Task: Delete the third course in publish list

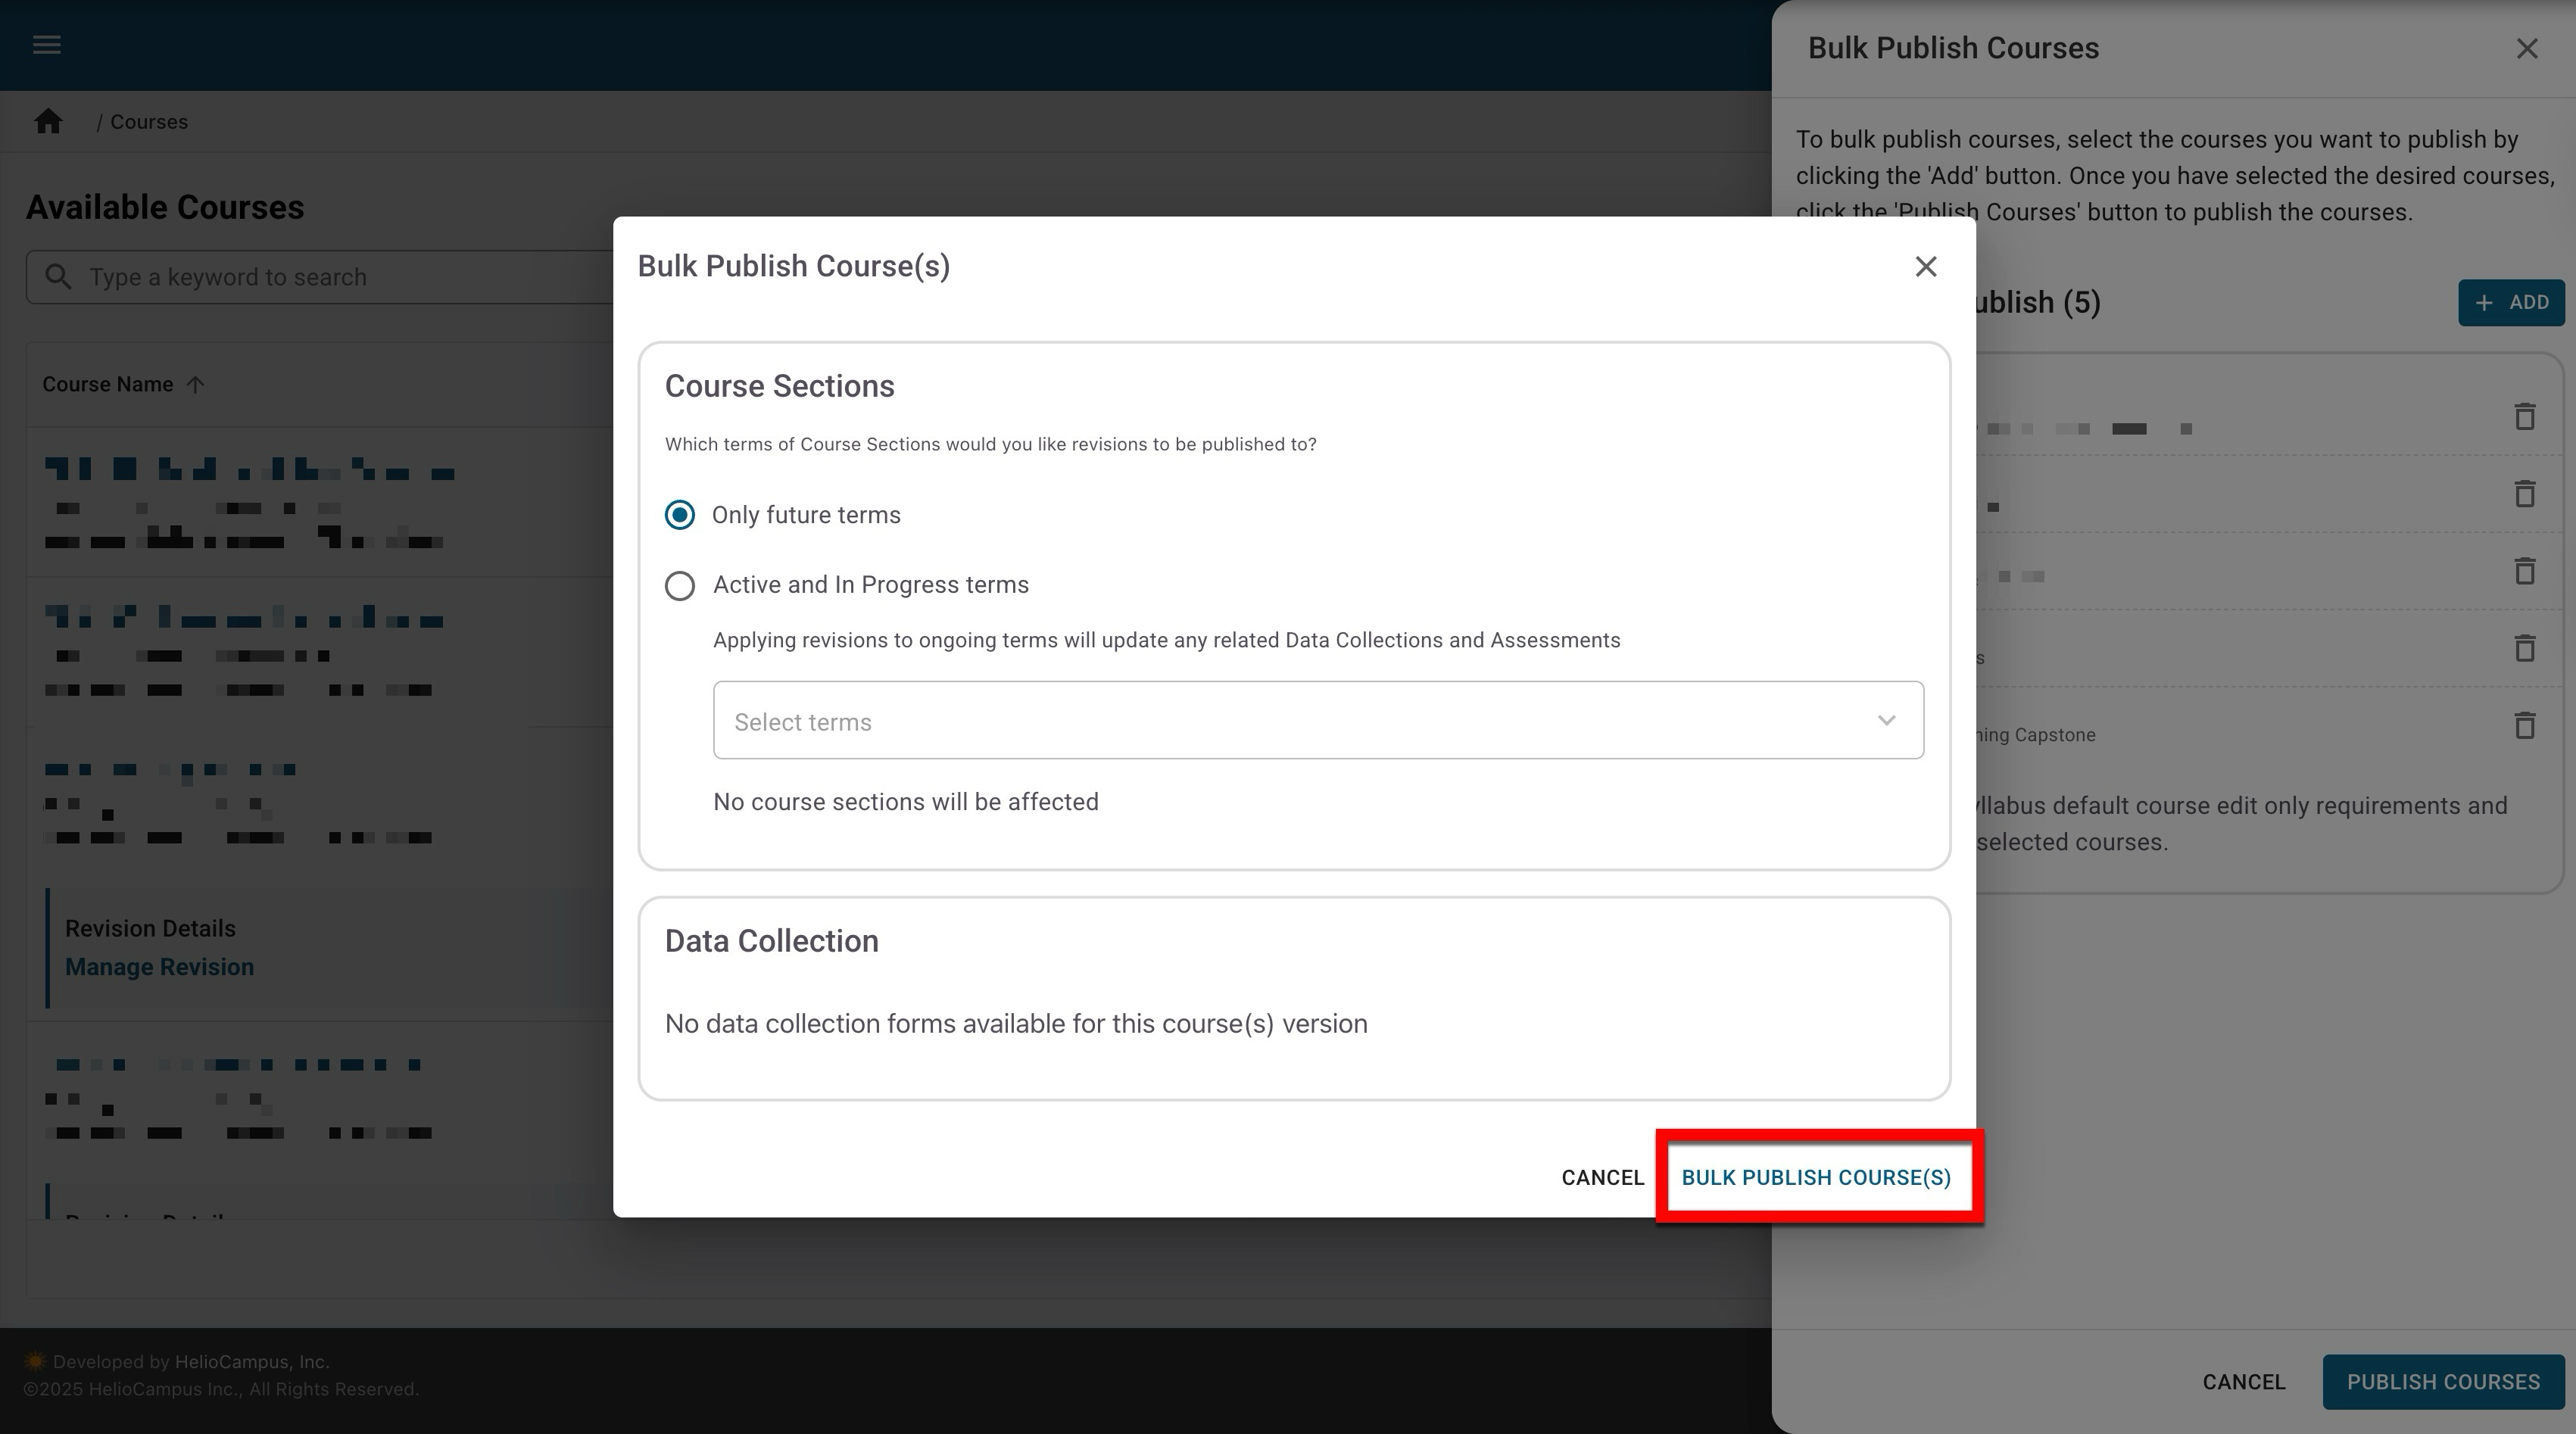Action: pos(2524,571)
